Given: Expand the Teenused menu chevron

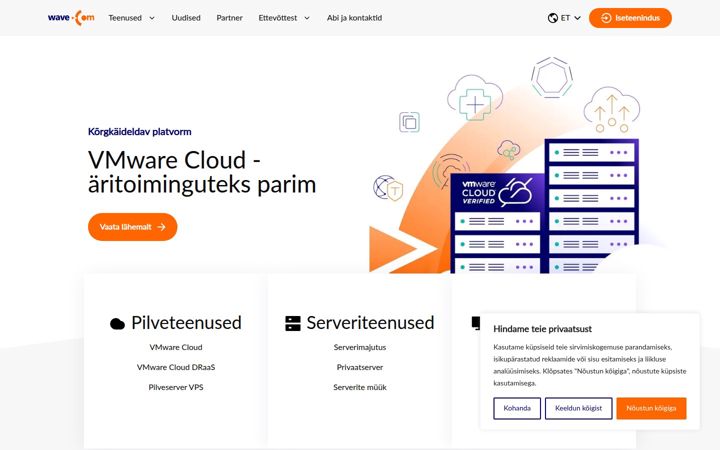Looking at the screenshot, I should click(x=152, y=18).
